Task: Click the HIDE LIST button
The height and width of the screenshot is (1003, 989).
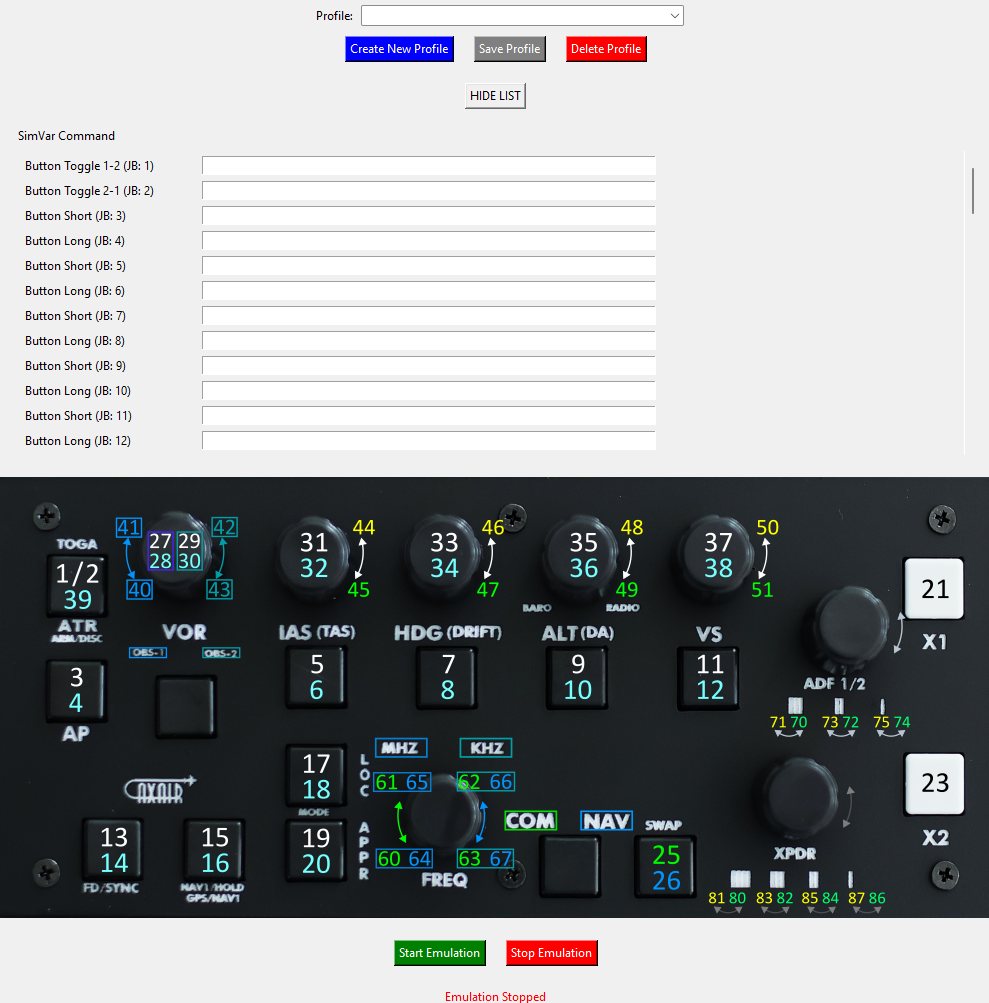Action: pyautogui.click(x=495, y=96)
